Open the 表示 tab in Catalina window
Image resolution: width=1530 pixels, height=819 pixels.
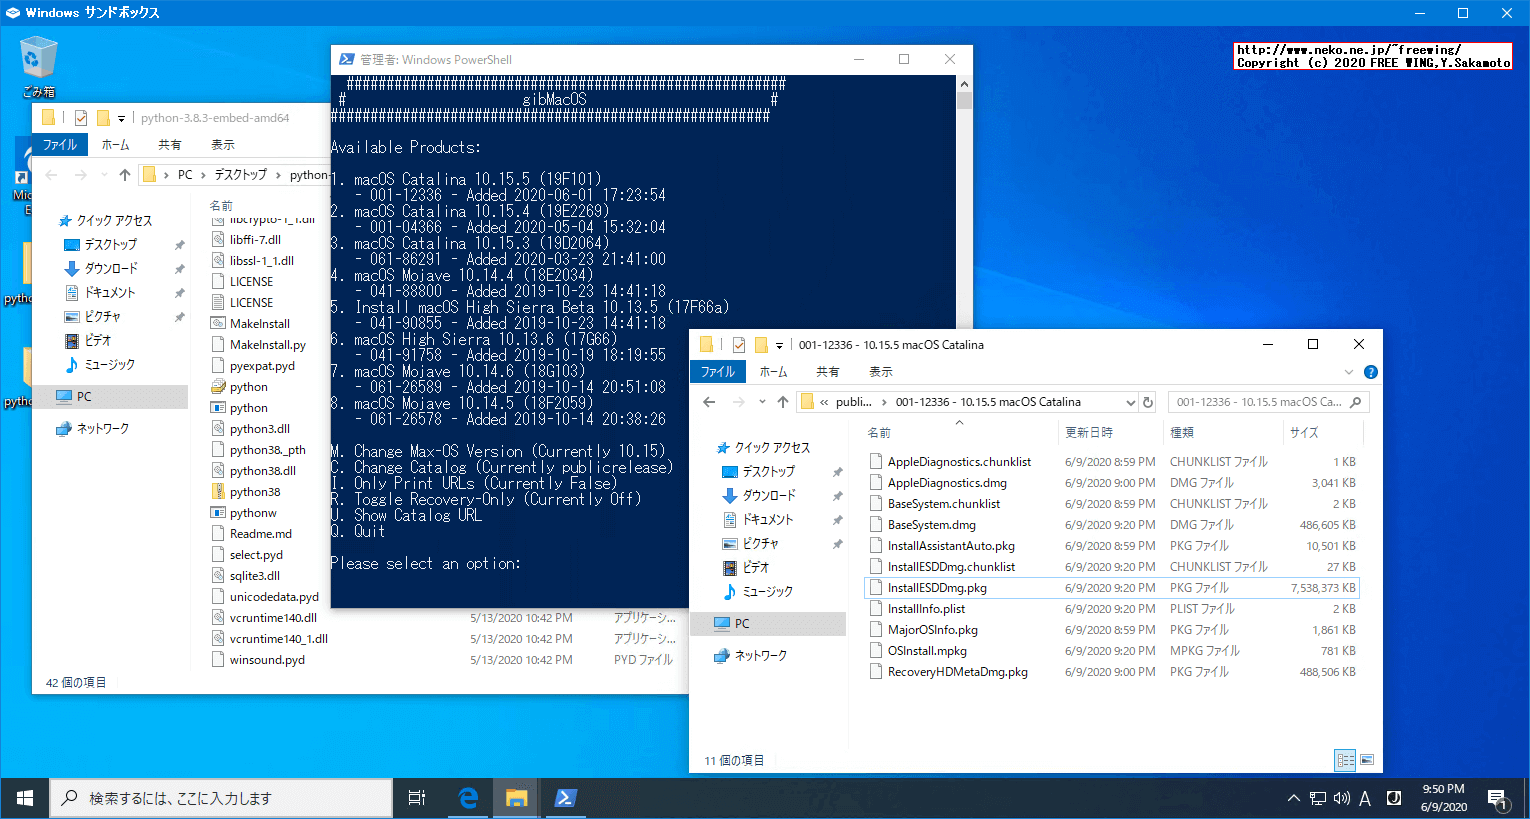(880, 372)
